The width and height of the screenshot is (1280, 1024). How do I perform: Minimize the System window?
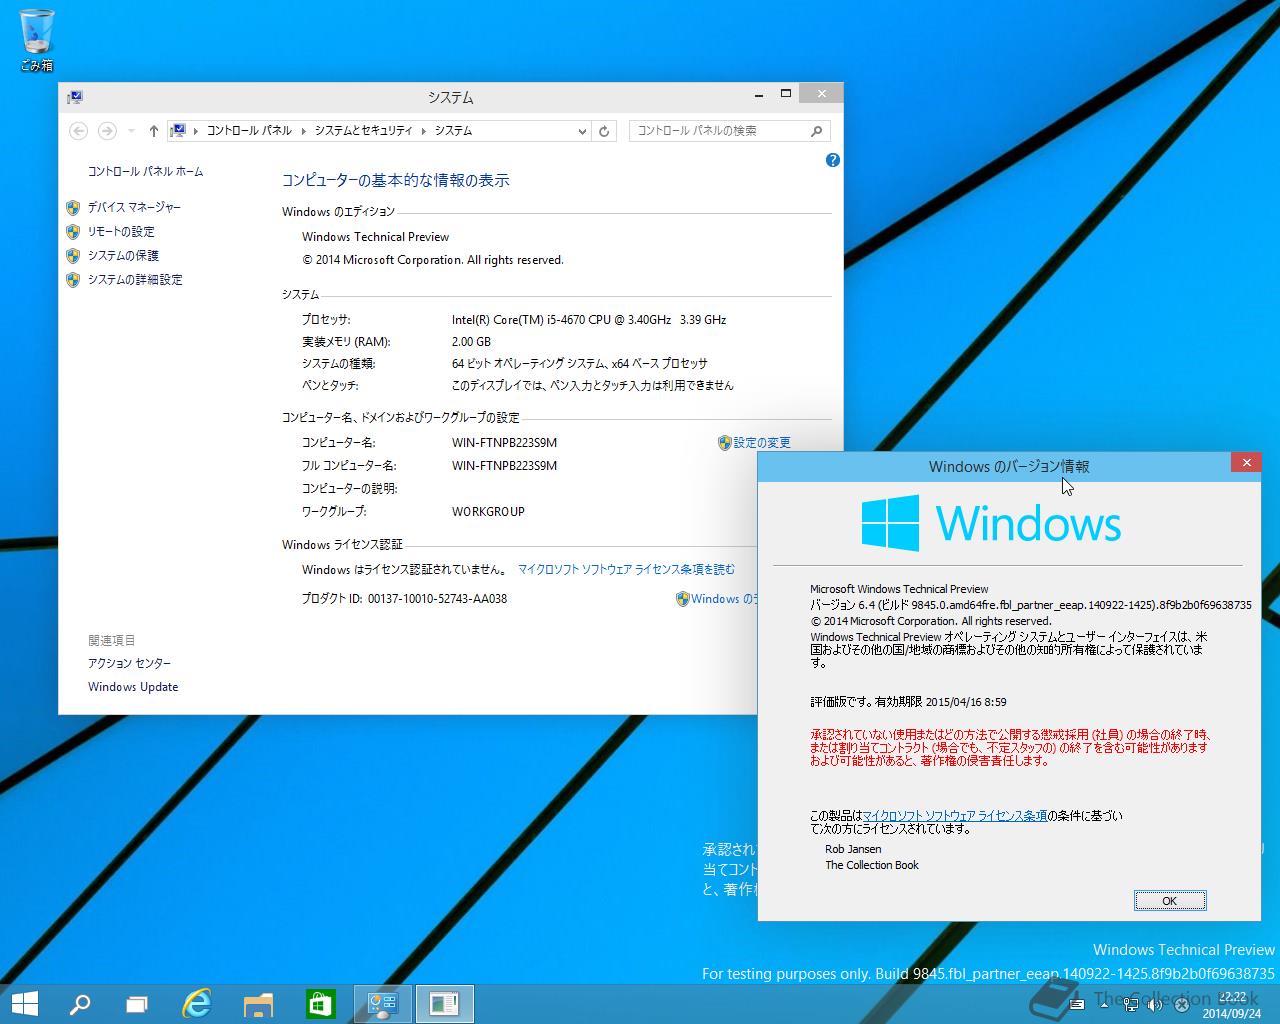click(760, 94)
